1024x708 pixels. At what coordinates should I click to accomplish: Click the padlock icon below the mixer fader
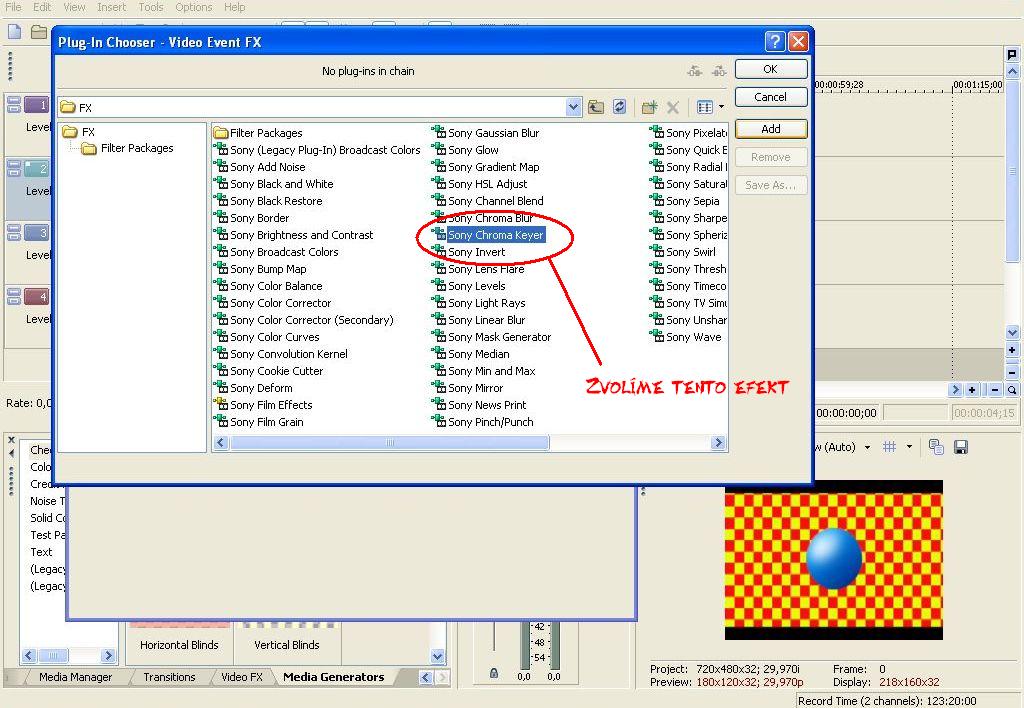pyautogui.click(x=494, y=673)
